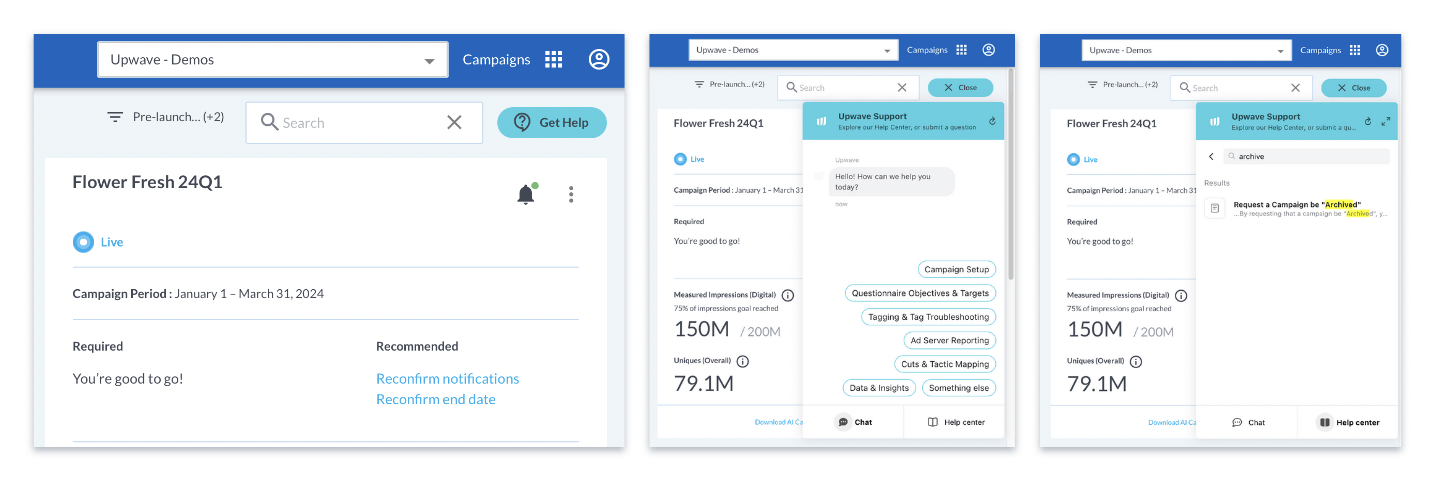Viewport: 1434px width, 488px height.
Task: Click the archive help search field
Action: tap(1308, 156)
